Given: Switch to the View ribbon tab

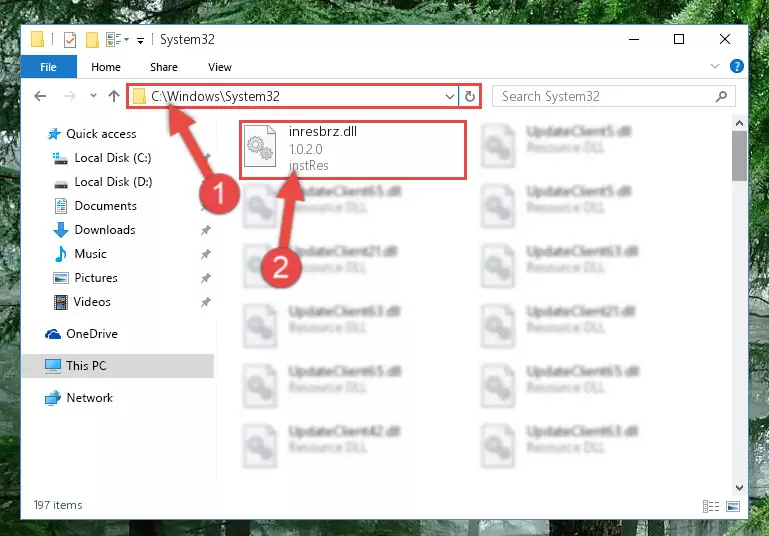Looking at the screenshot, I should click(220, 67).
